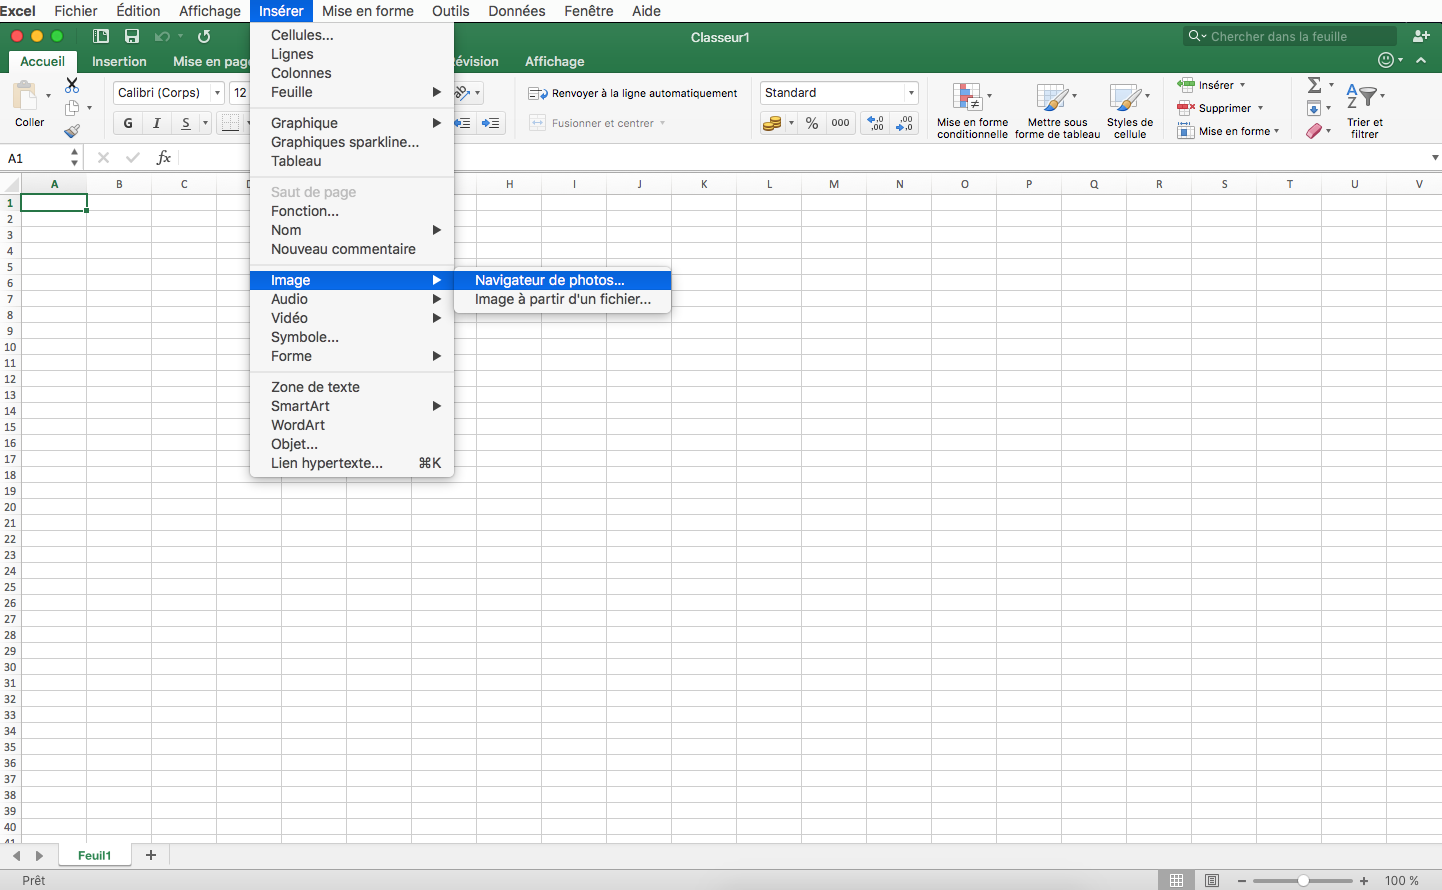This screenshot has width=1442, height=890.
Task: Click Mise en forme conditionnelle button
Action: point(972,110)
